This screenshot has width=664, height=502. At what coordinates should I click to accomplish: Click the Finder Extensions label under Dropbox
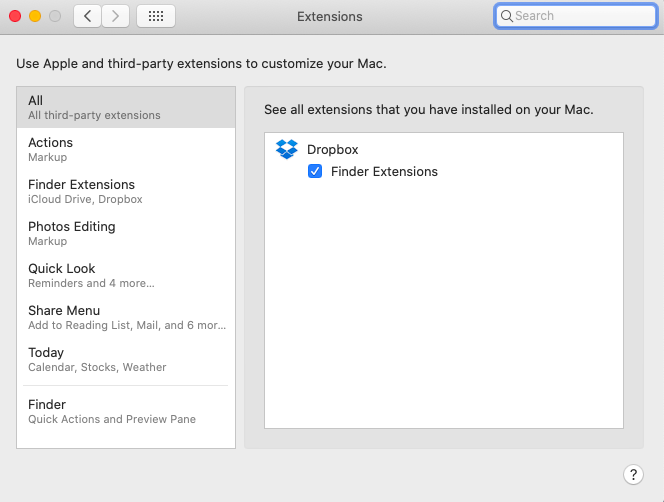click(x=384, y=172)
